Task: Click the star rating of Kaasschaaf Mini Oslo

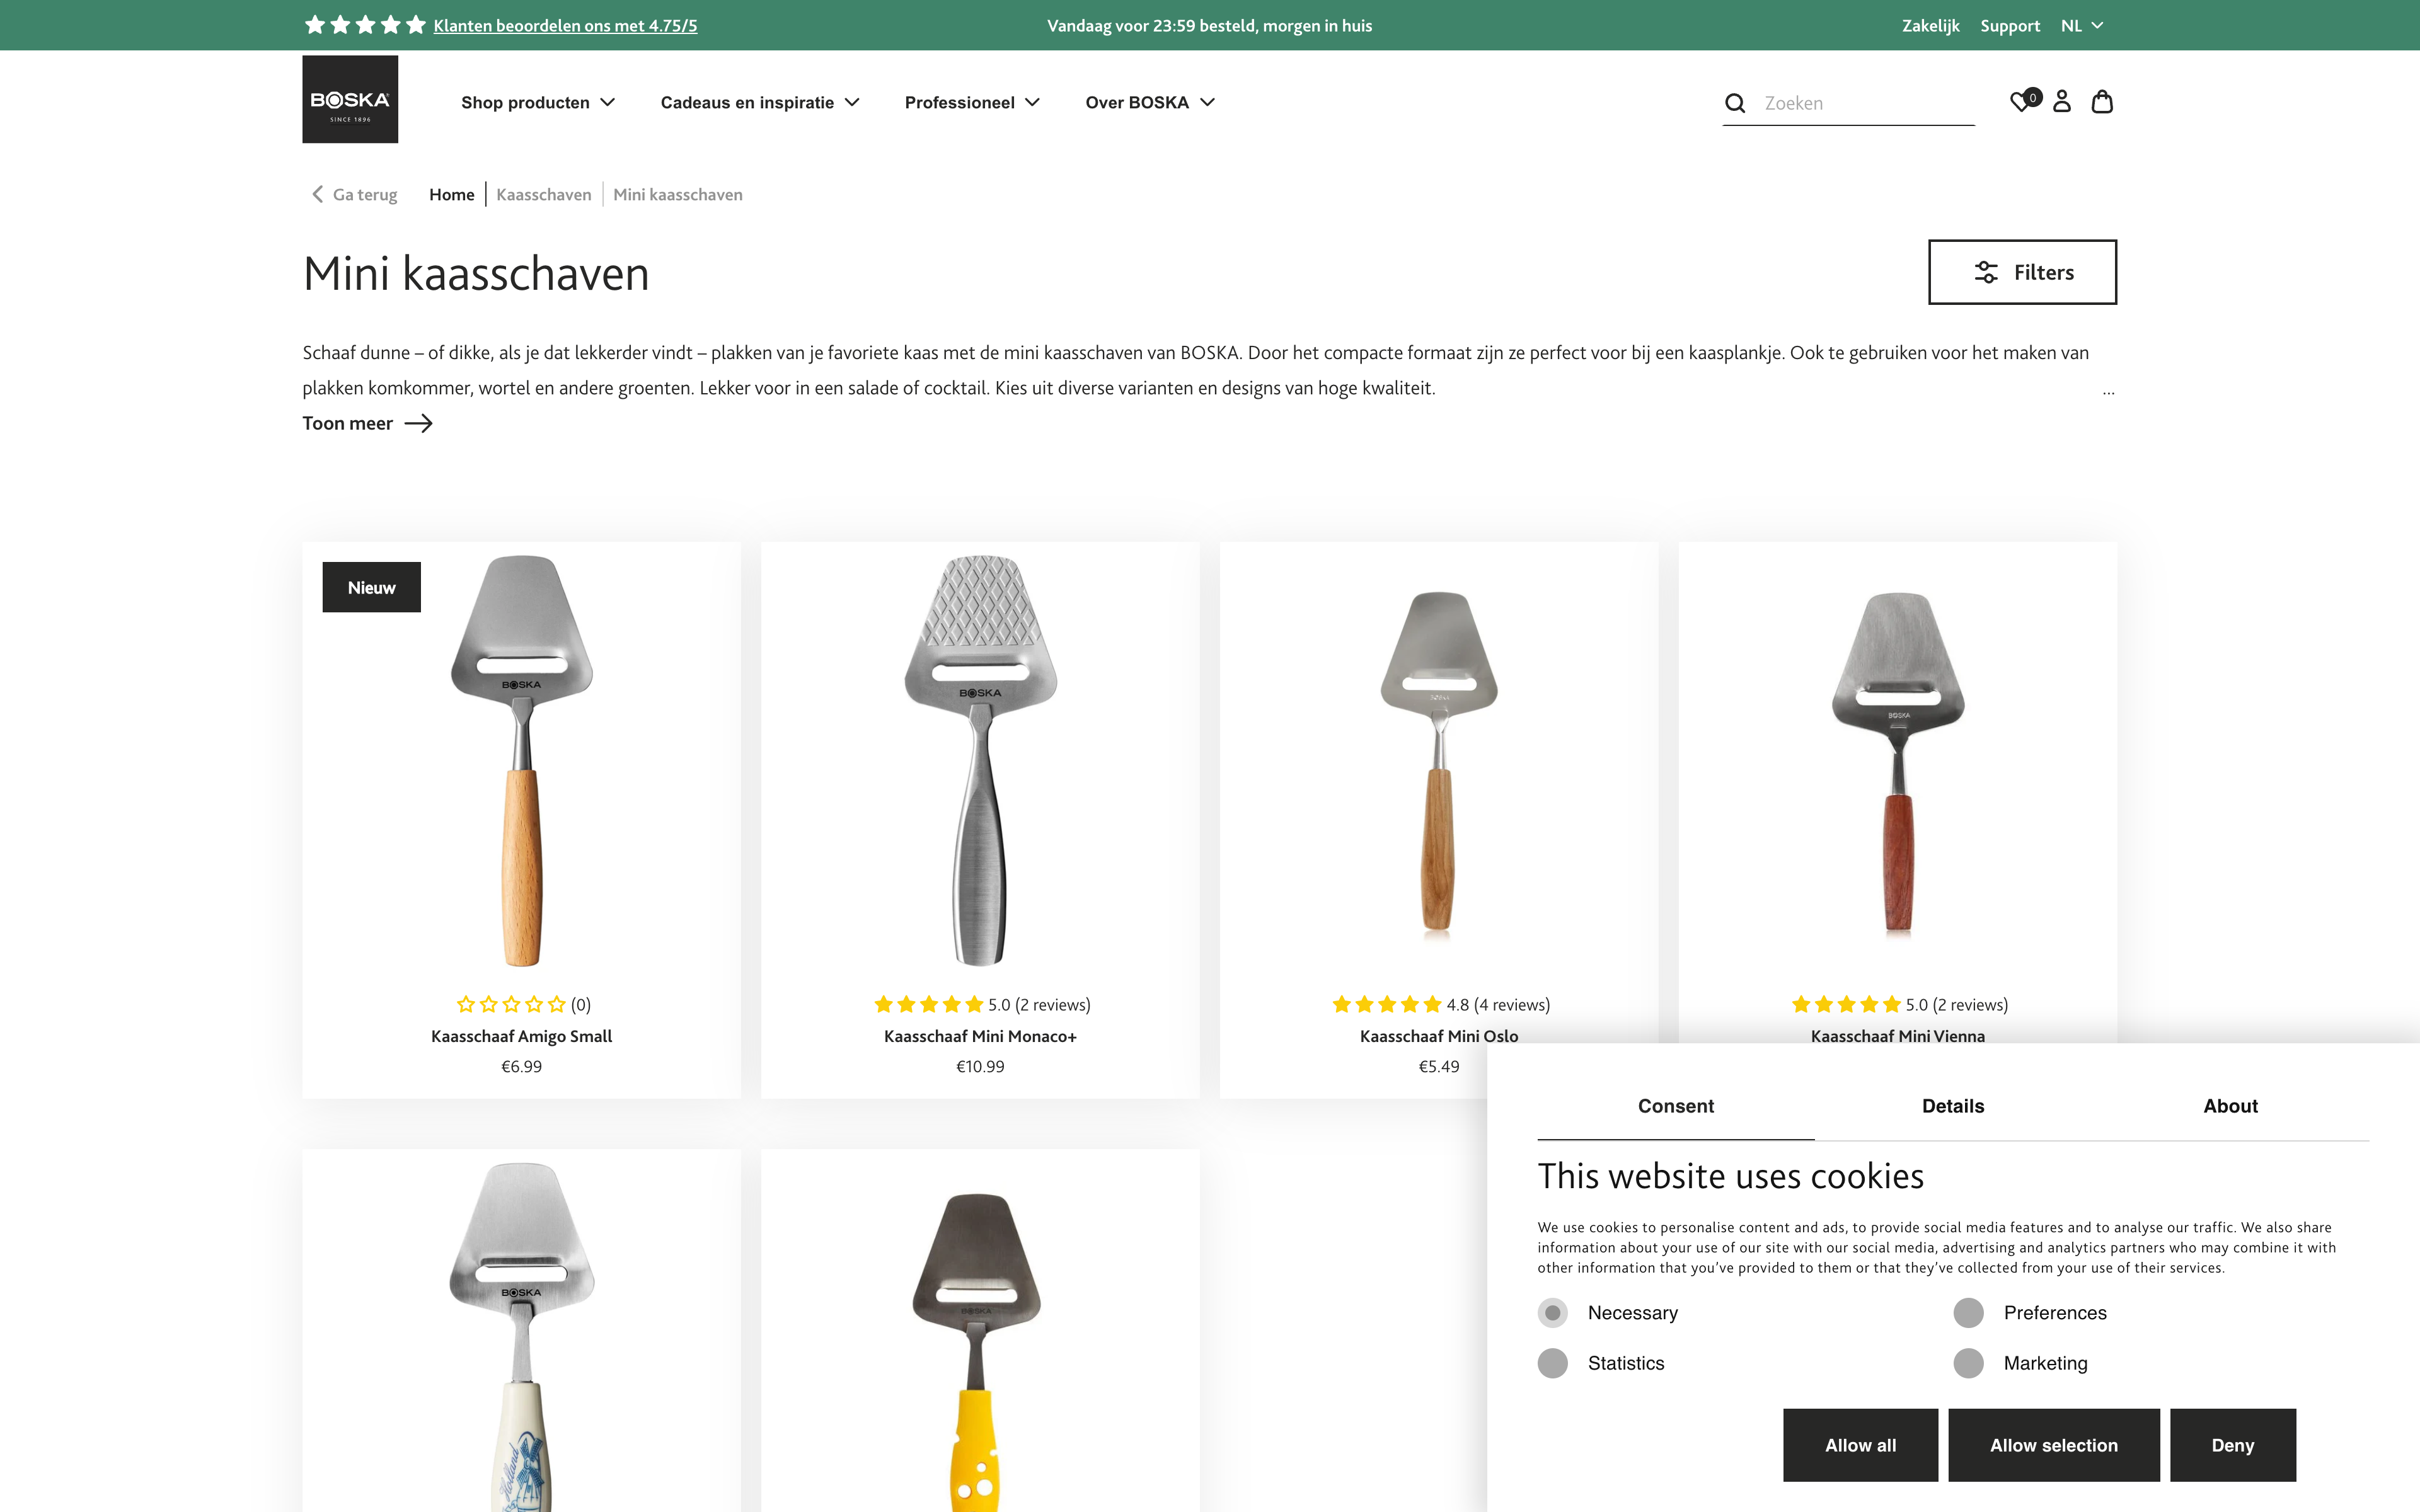Action: click(x=1385, y=1004)
